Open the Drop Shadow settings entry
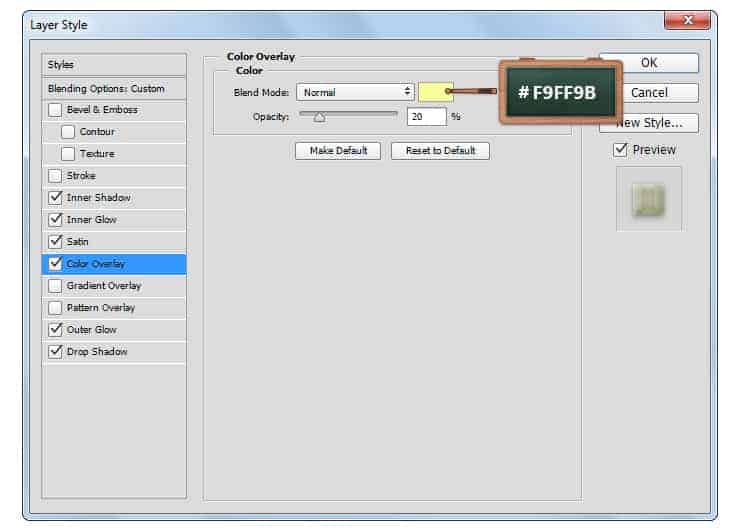Viewport: 740px width, 531px height. tap(96, 352)
